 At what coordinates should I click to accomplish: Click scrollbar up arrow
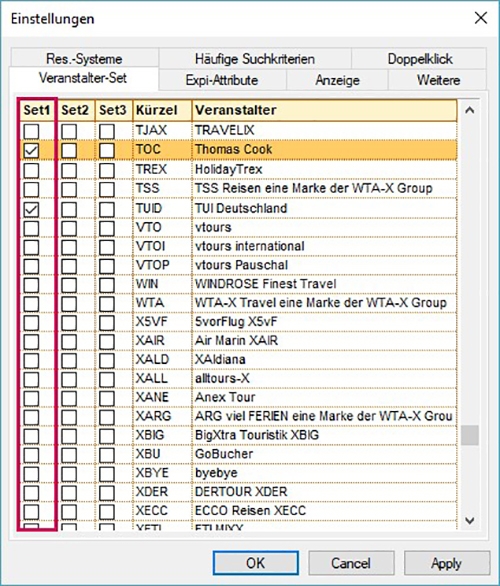[470, 110]
